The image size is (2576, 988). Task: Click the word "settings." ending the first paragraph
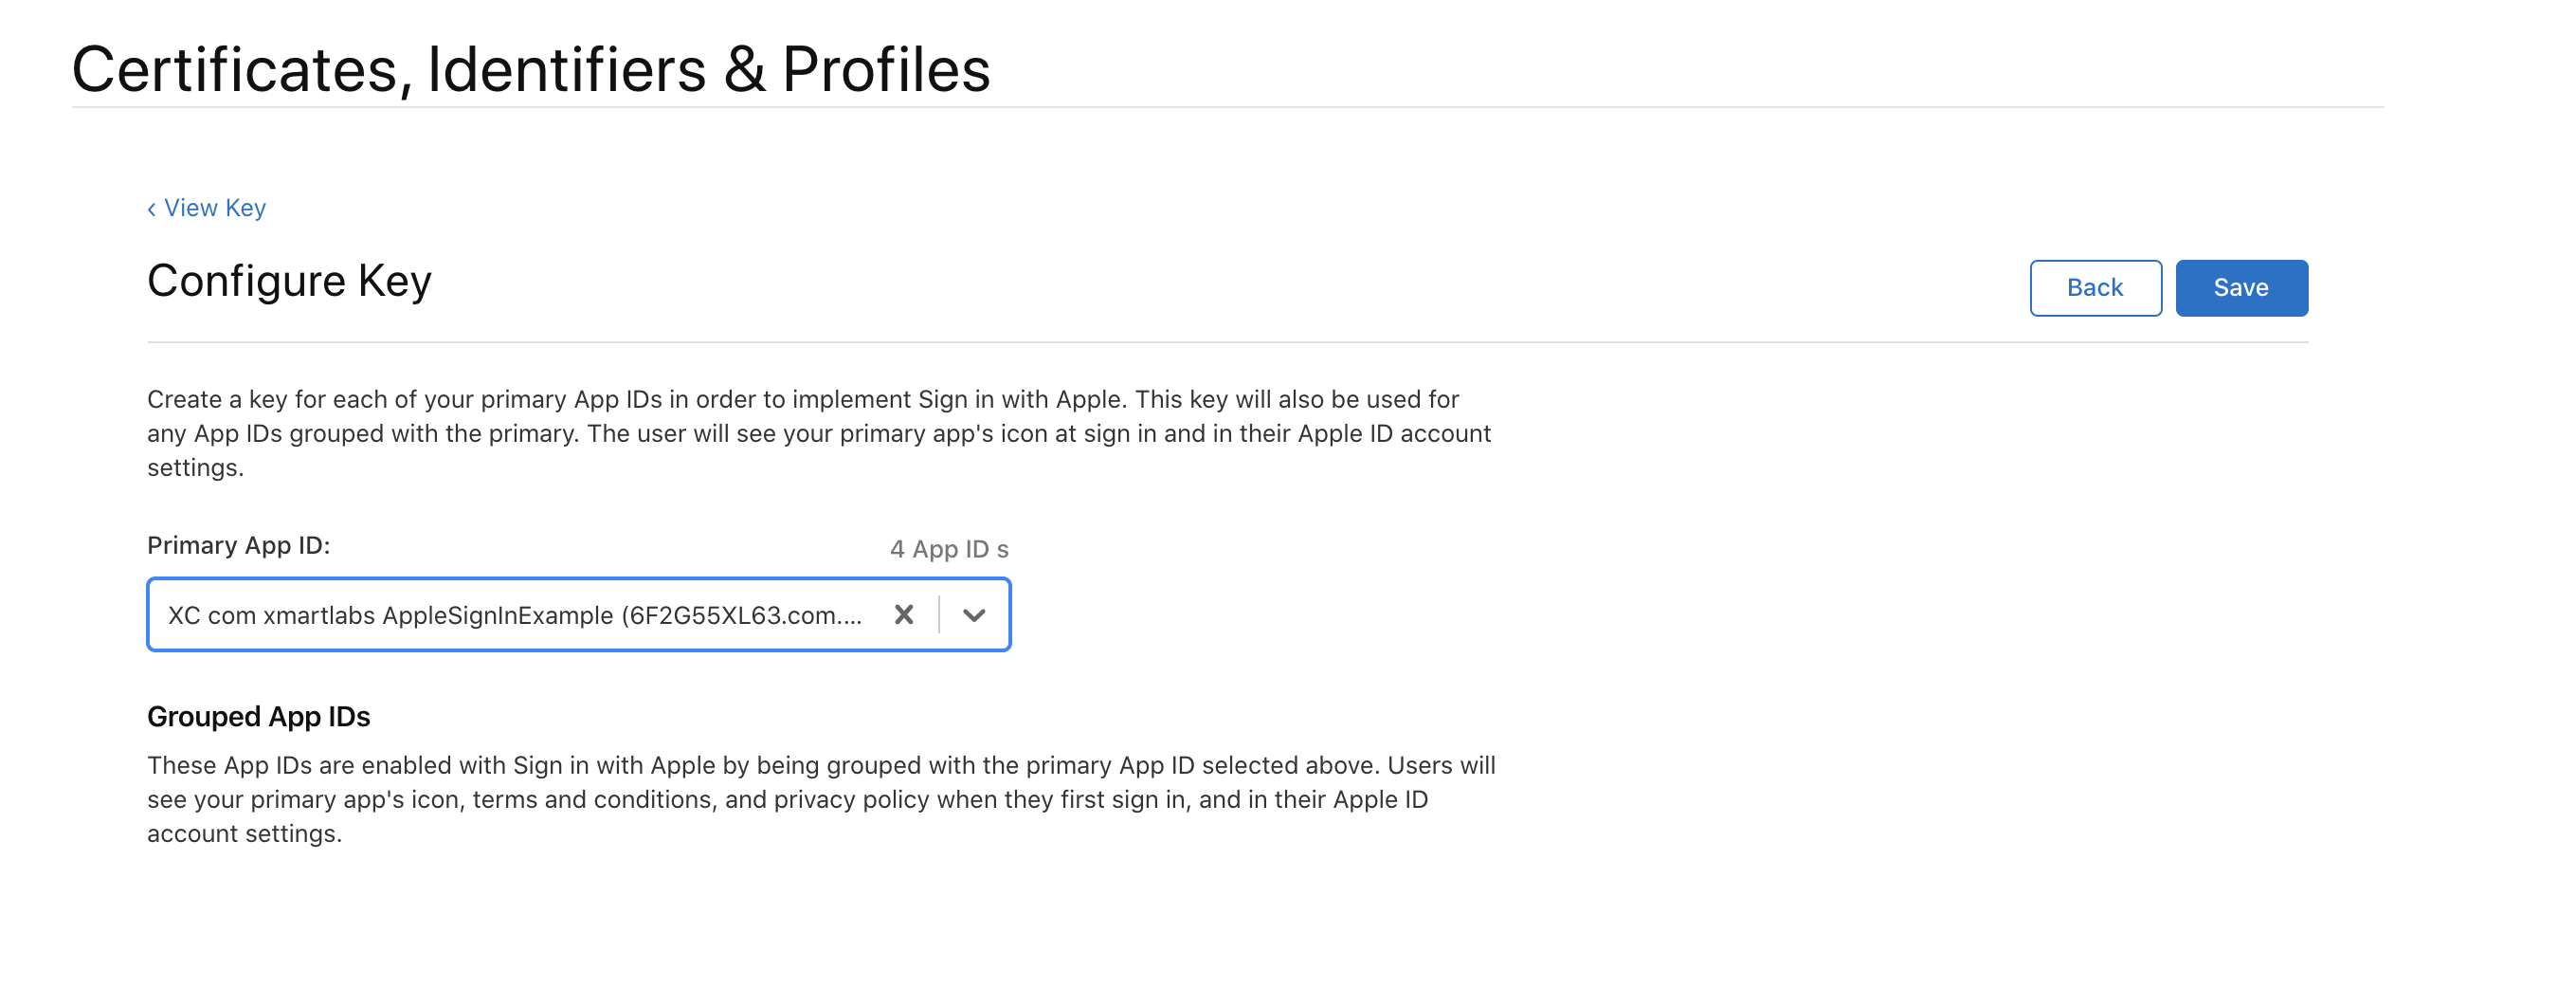tap(195, 467)
